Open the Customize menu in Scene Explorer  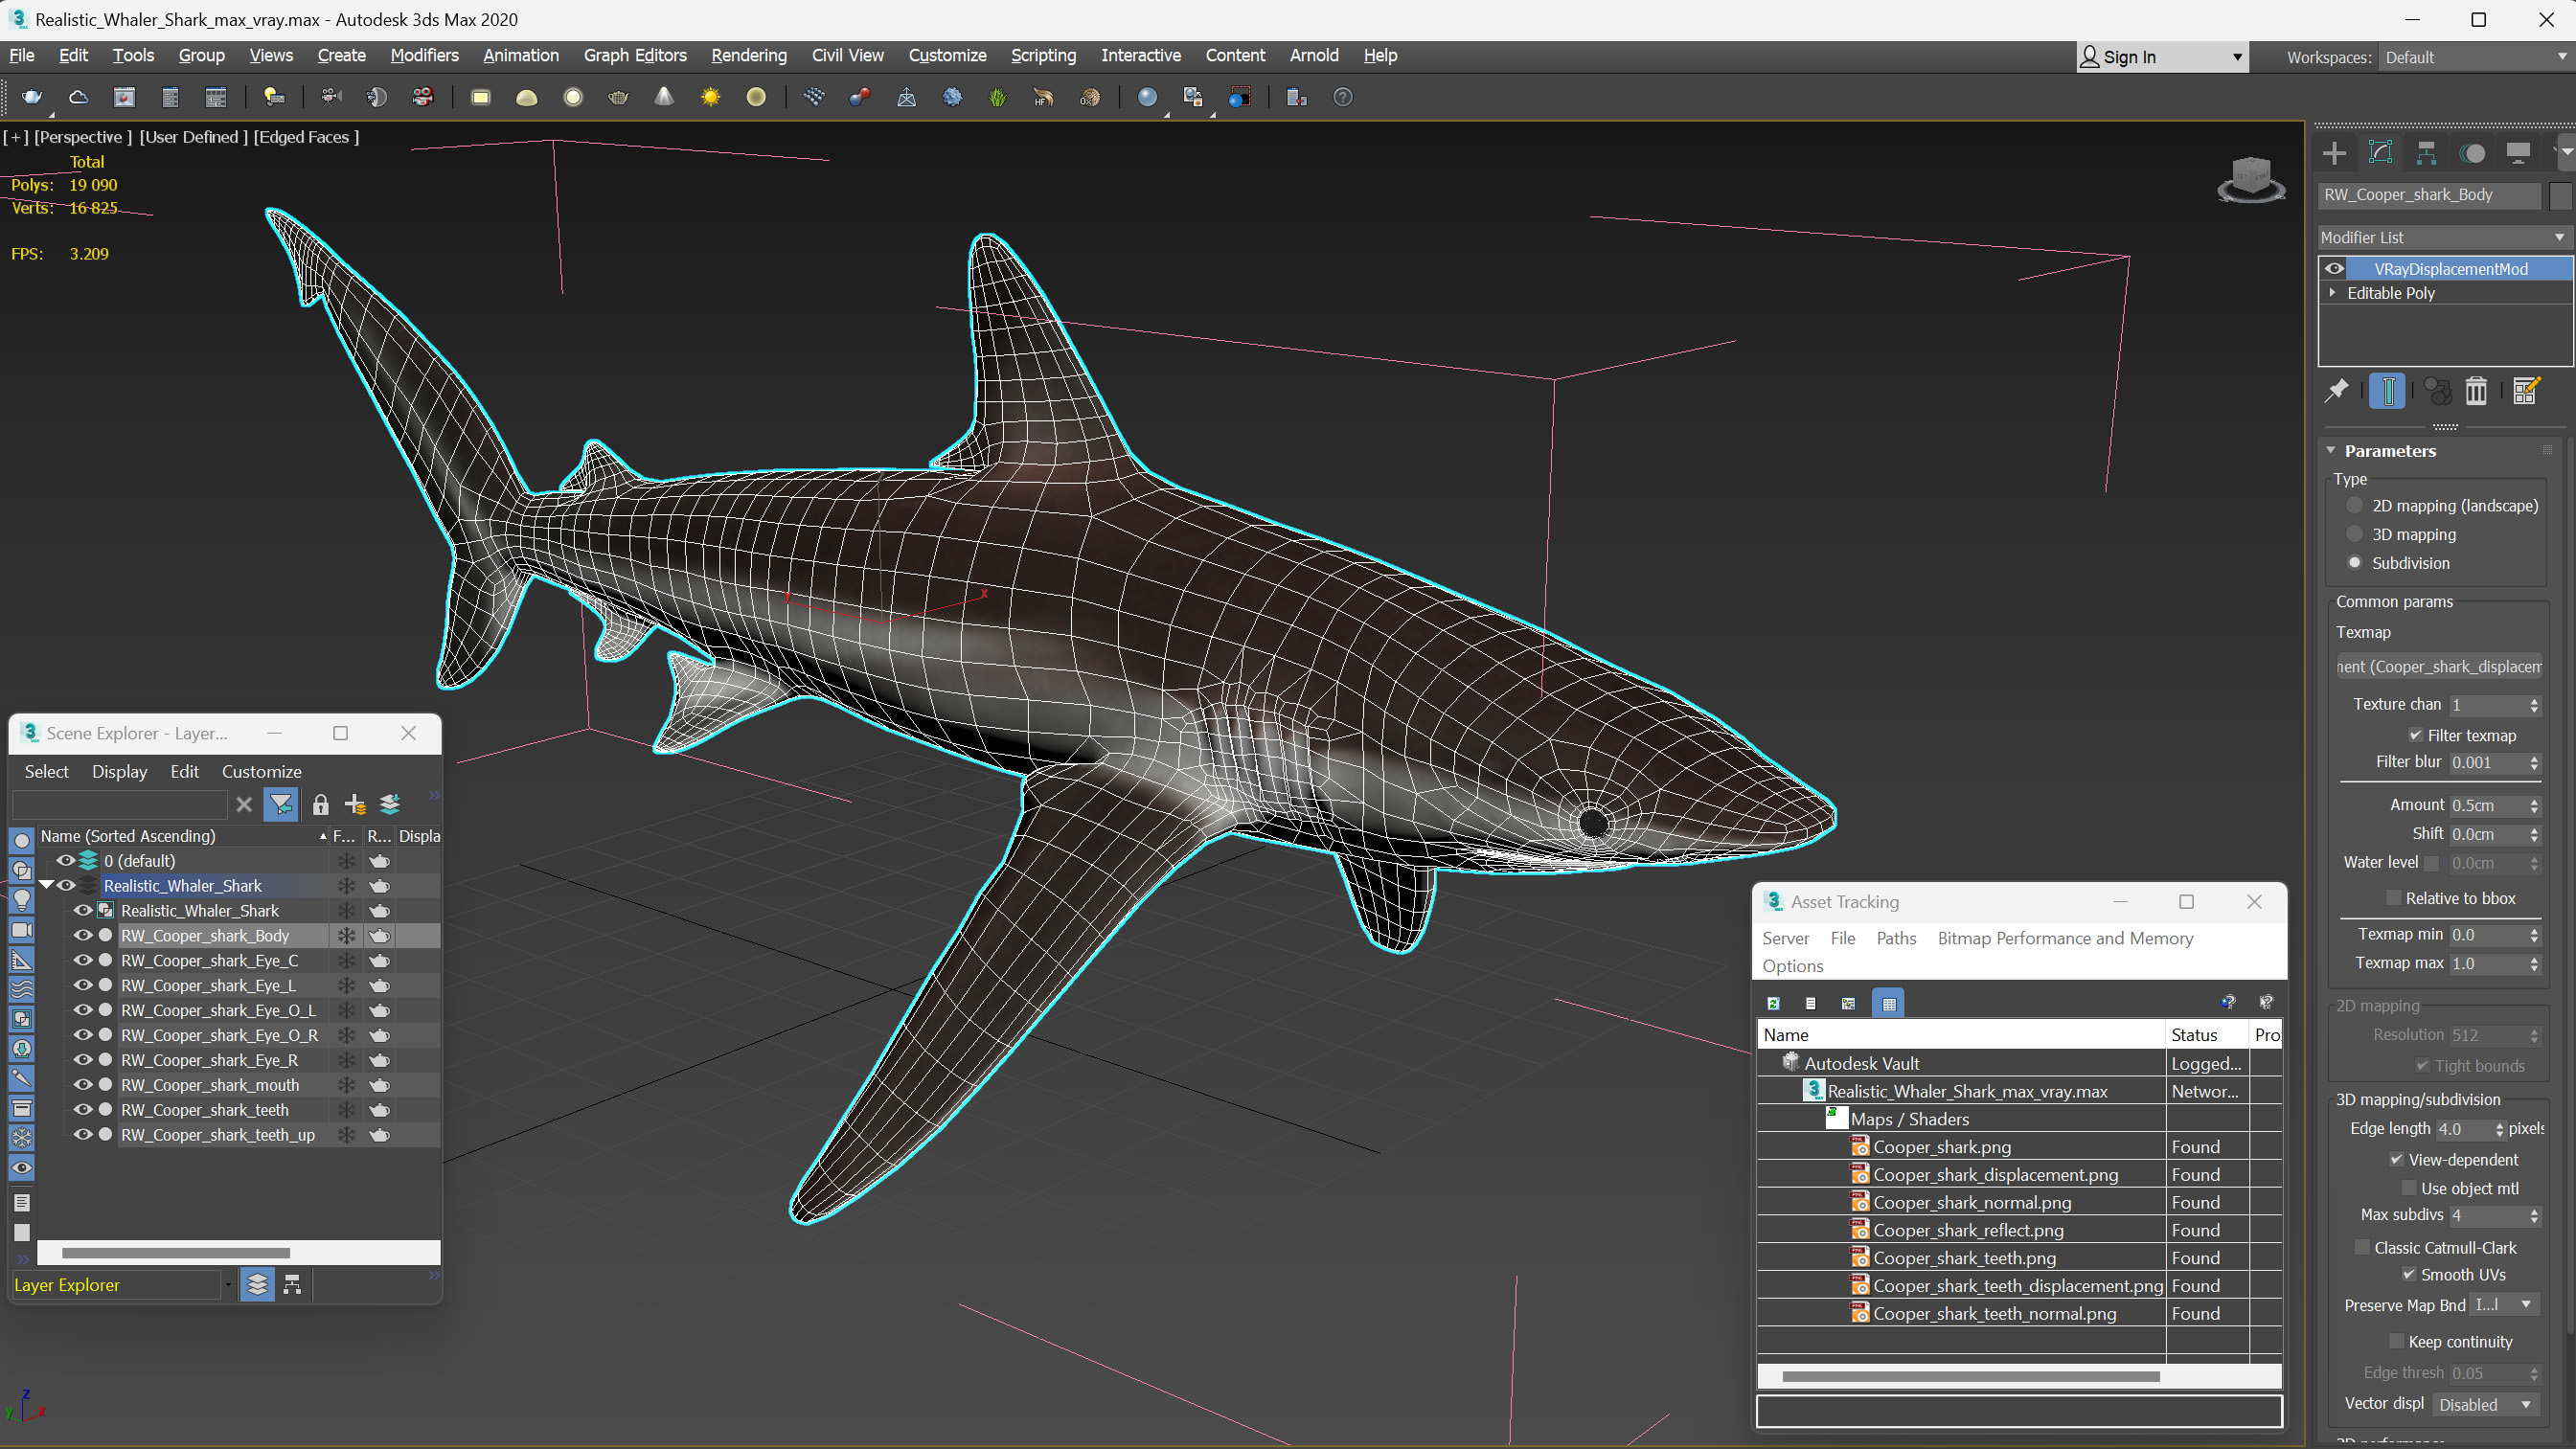pyautogui.click(x=261, y=771)
